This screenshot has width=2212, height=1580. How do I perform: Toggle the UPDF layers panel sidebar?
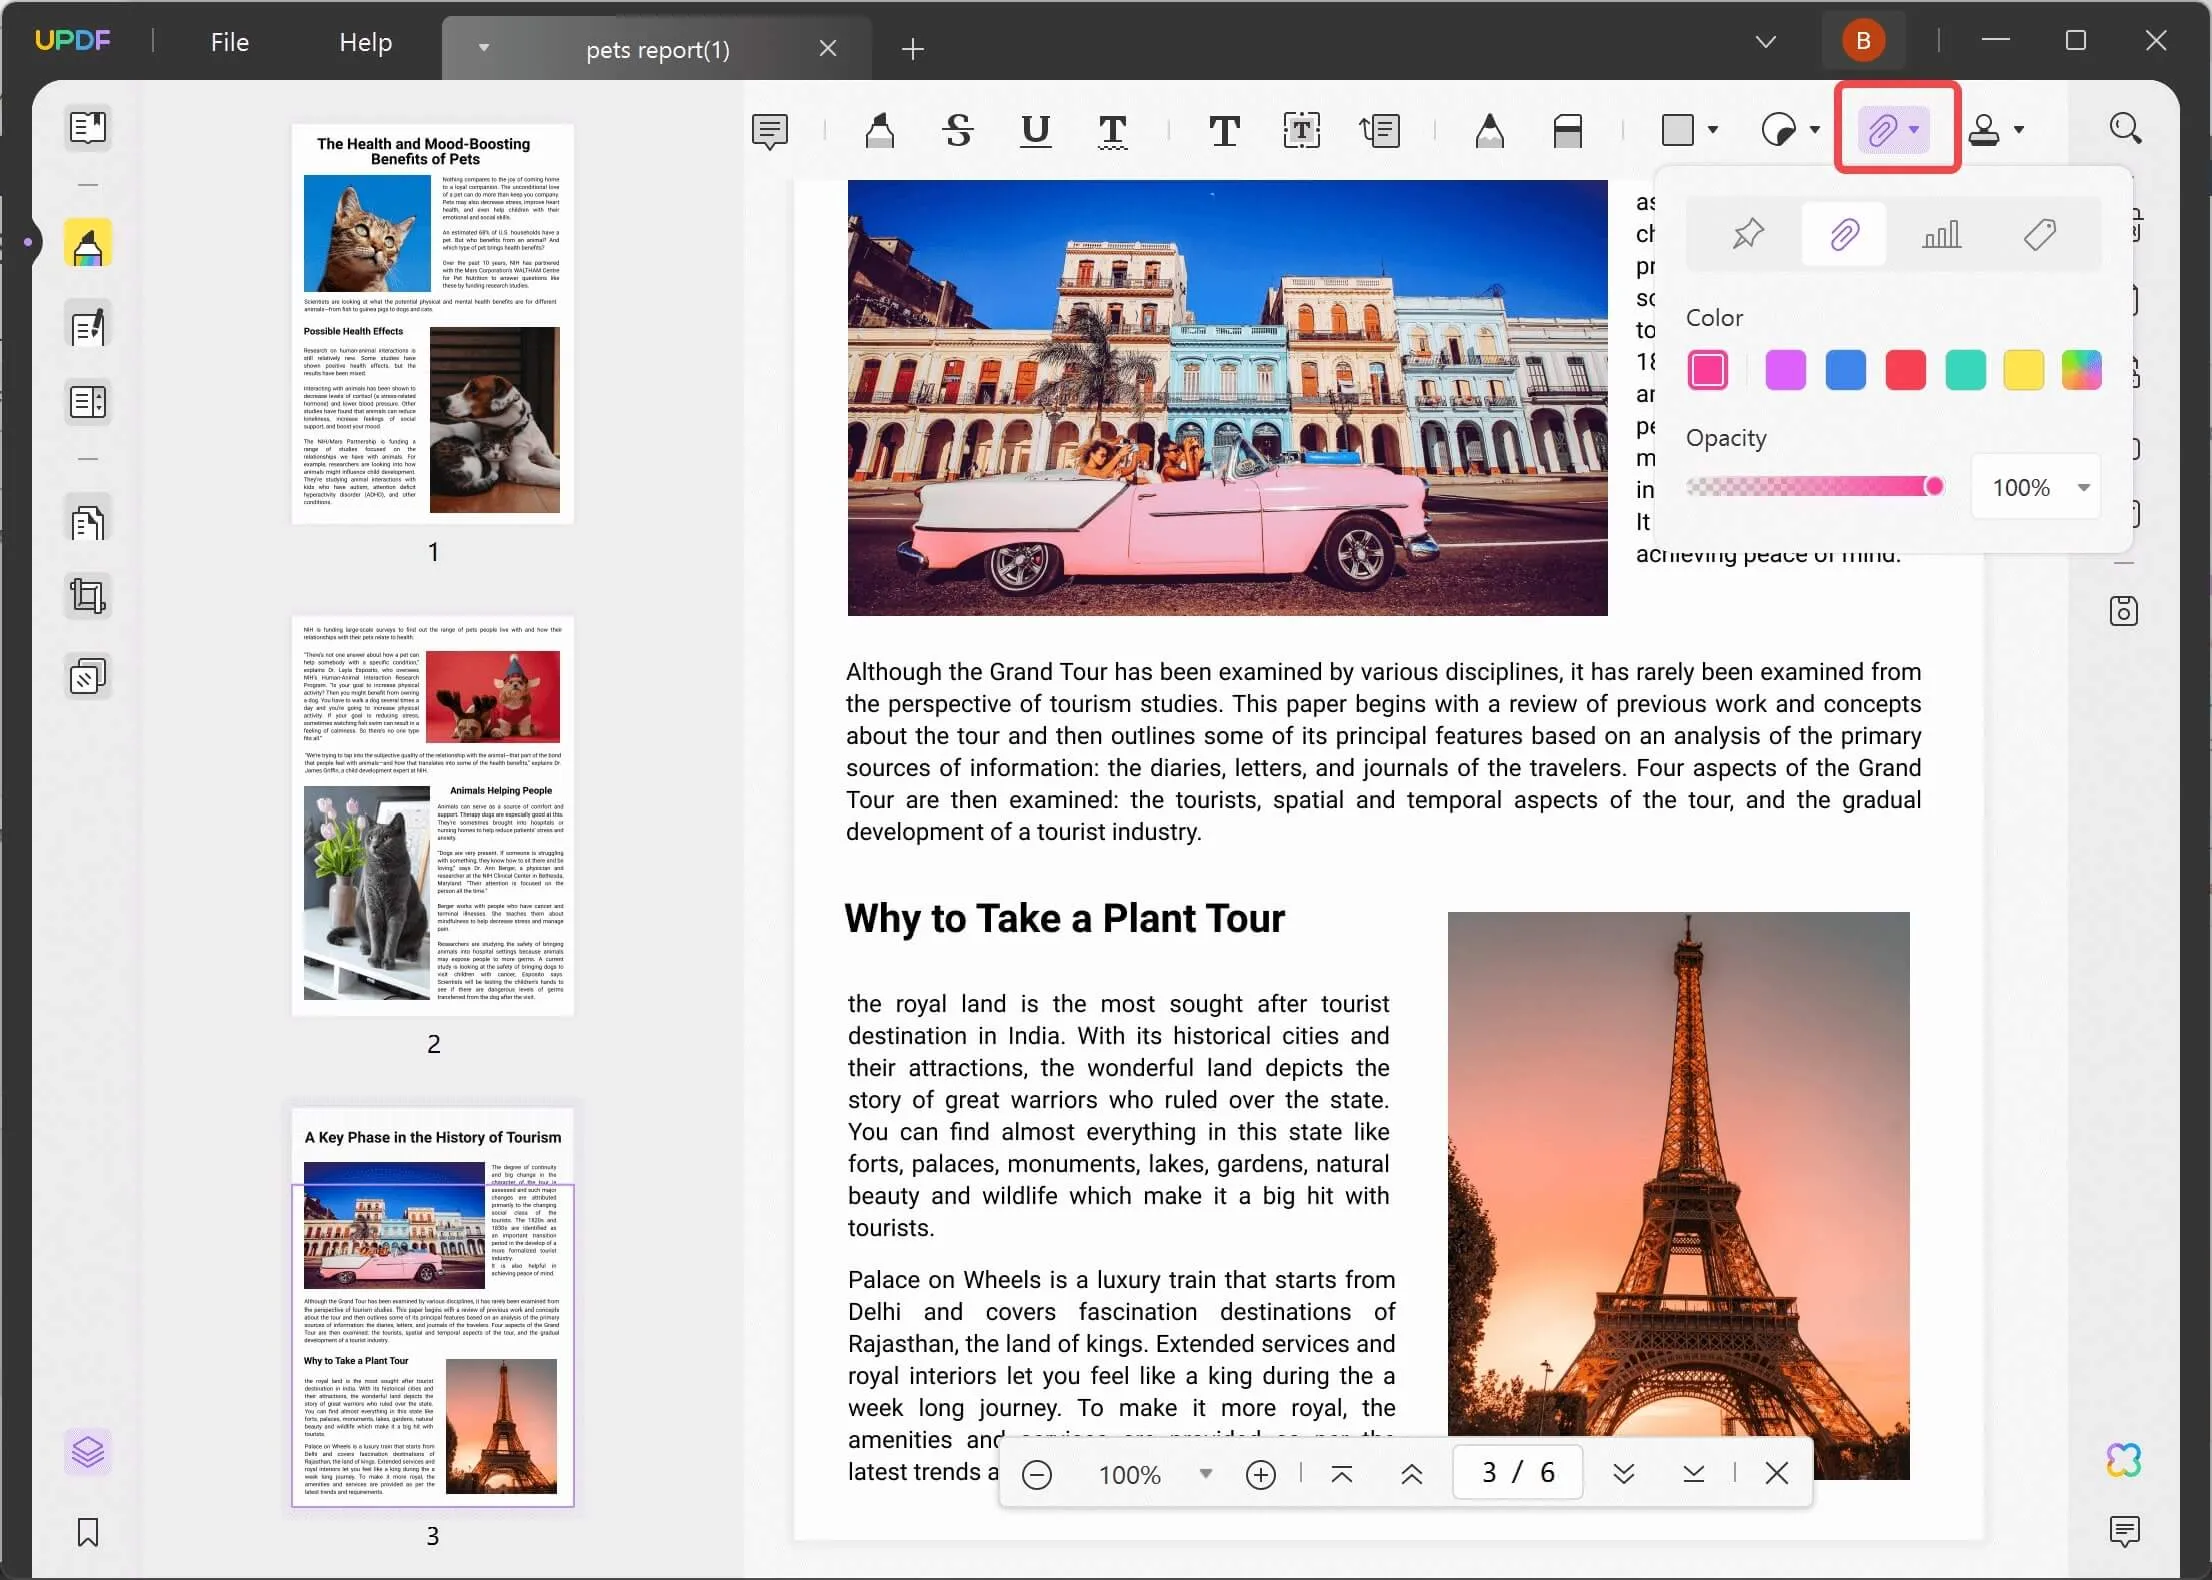tap(87, 1452)
